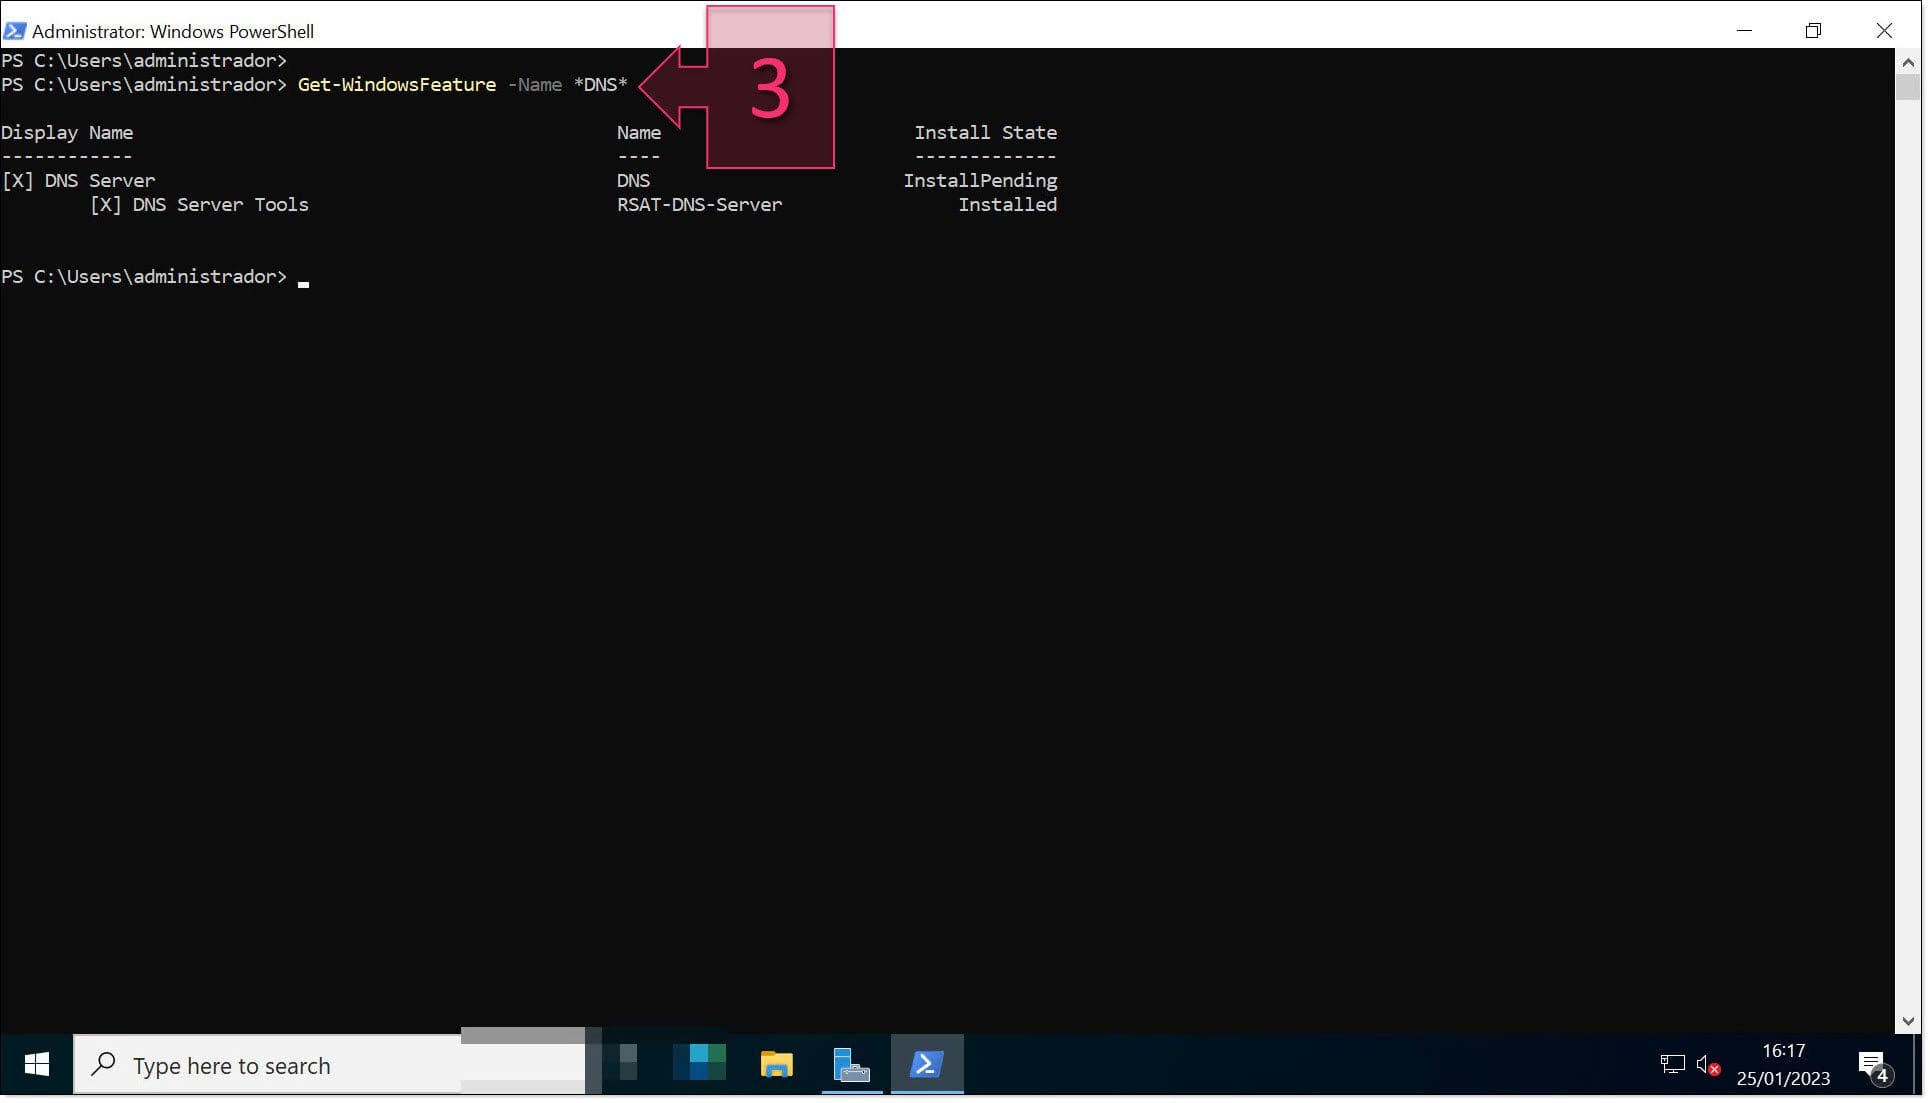Click the -Name parameter text
The image size is (1930, 1103).
(536, 85)
